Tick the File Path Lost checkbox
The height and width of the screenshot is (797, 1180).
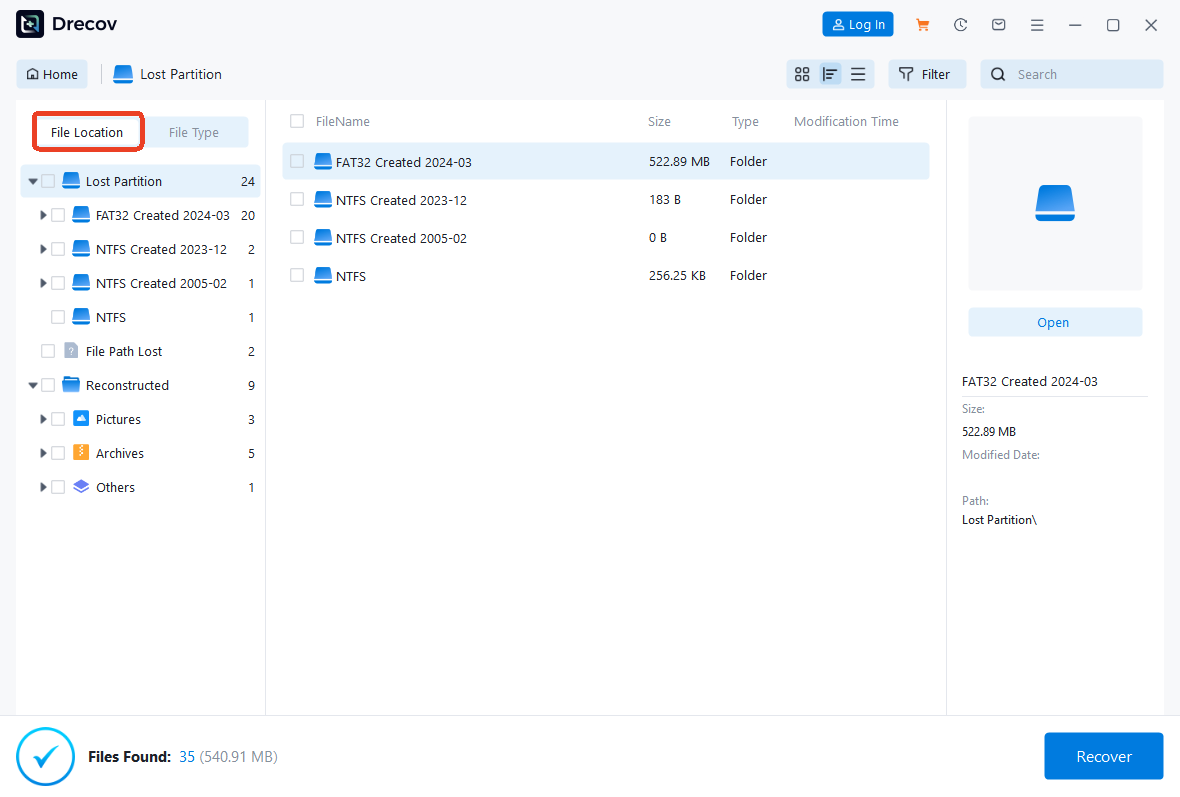click(48, 351)
